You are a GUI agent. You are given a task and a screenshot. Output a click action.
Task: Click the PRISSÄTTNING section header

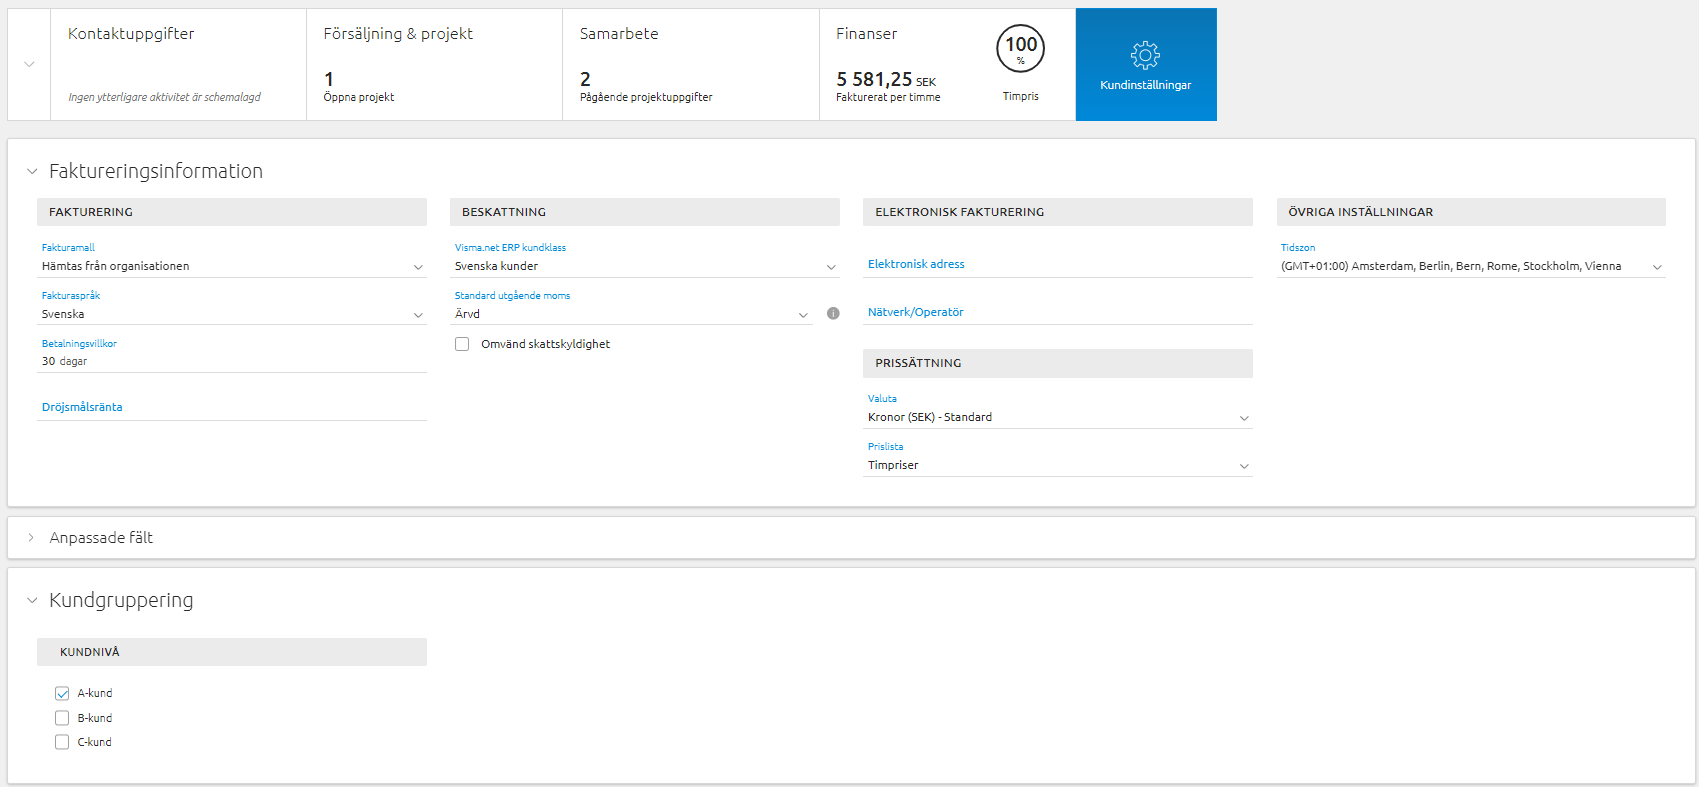pos(1058,363)
